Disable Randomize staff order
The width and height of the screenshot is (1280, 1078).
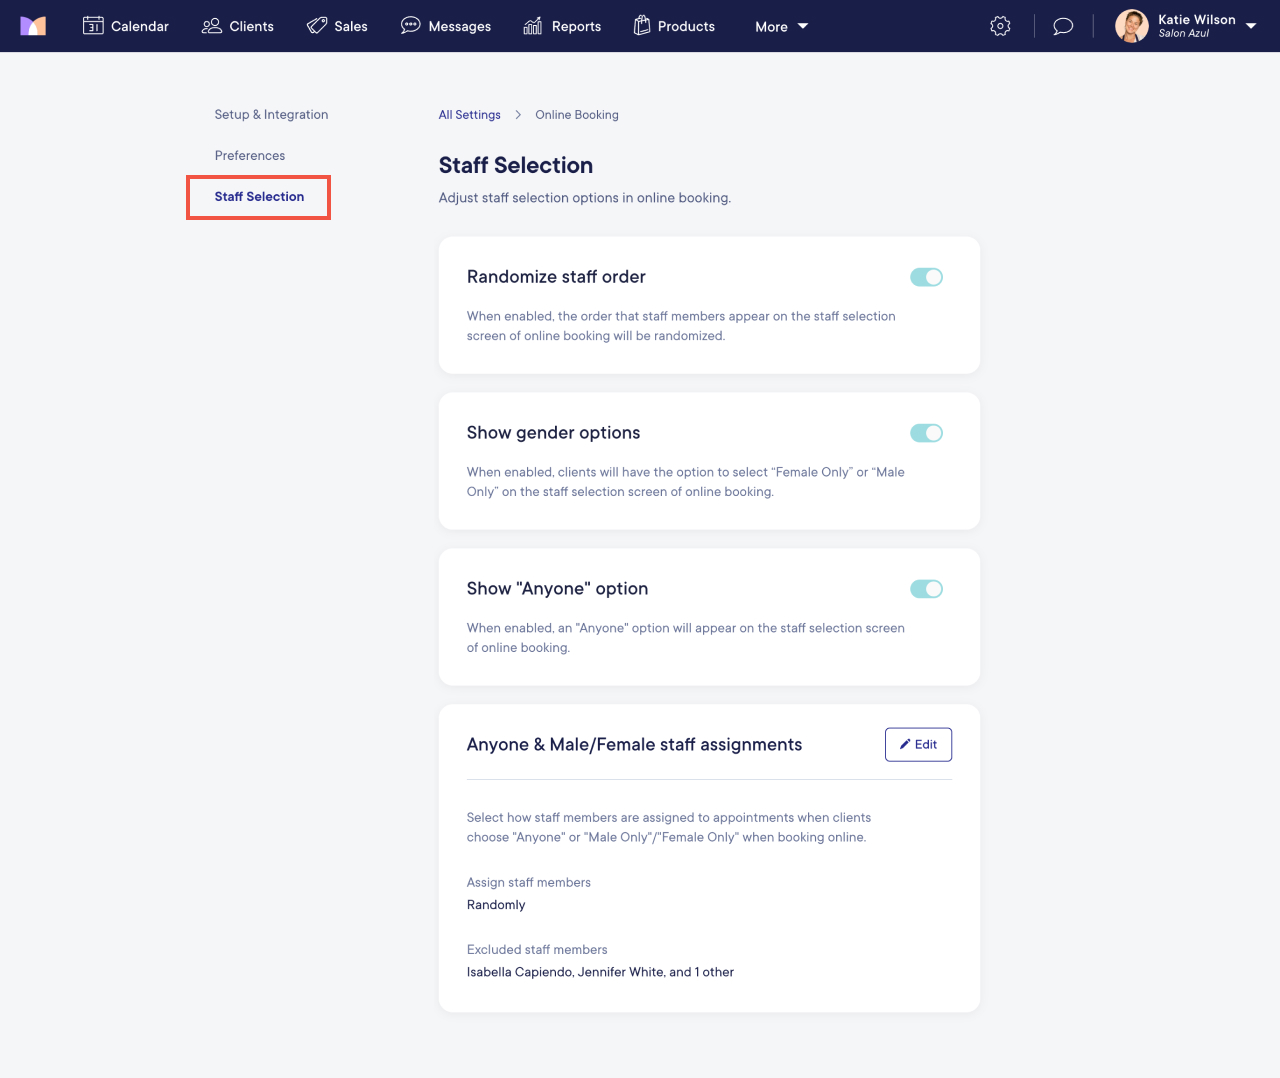pos(927,277)
